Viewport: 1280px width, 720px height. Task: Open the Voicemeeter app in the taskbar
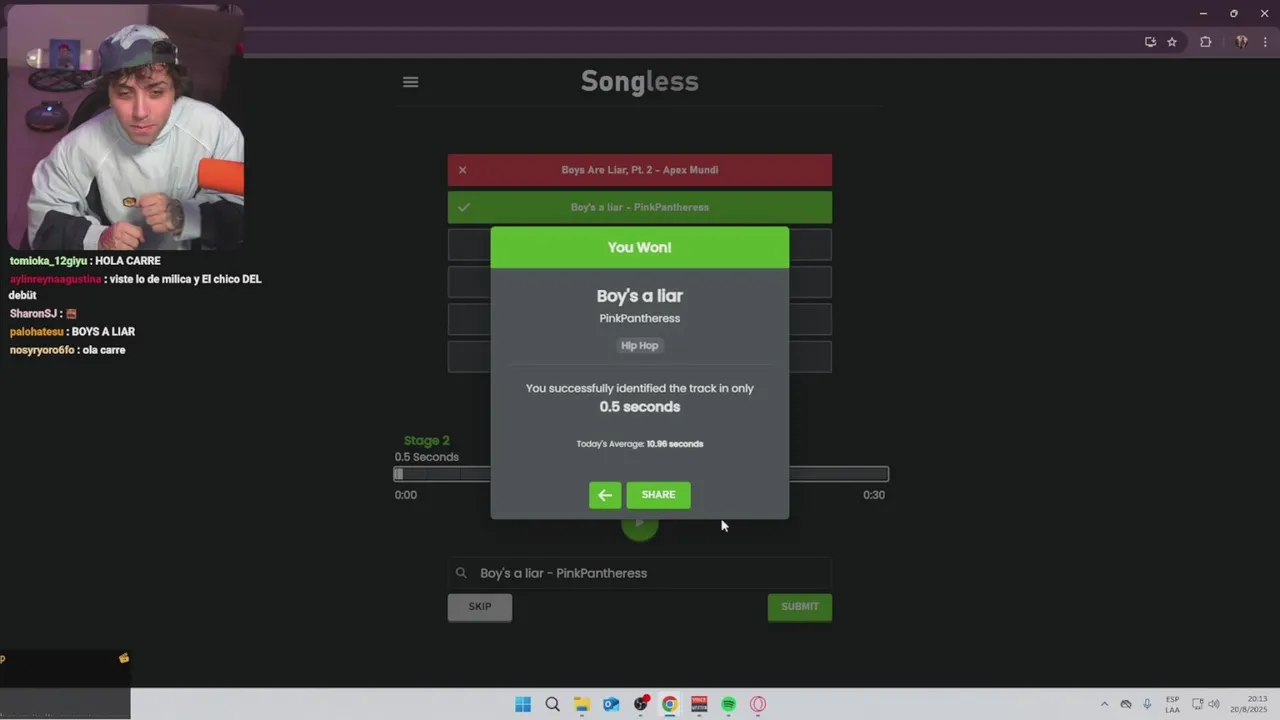pos(699,704)
